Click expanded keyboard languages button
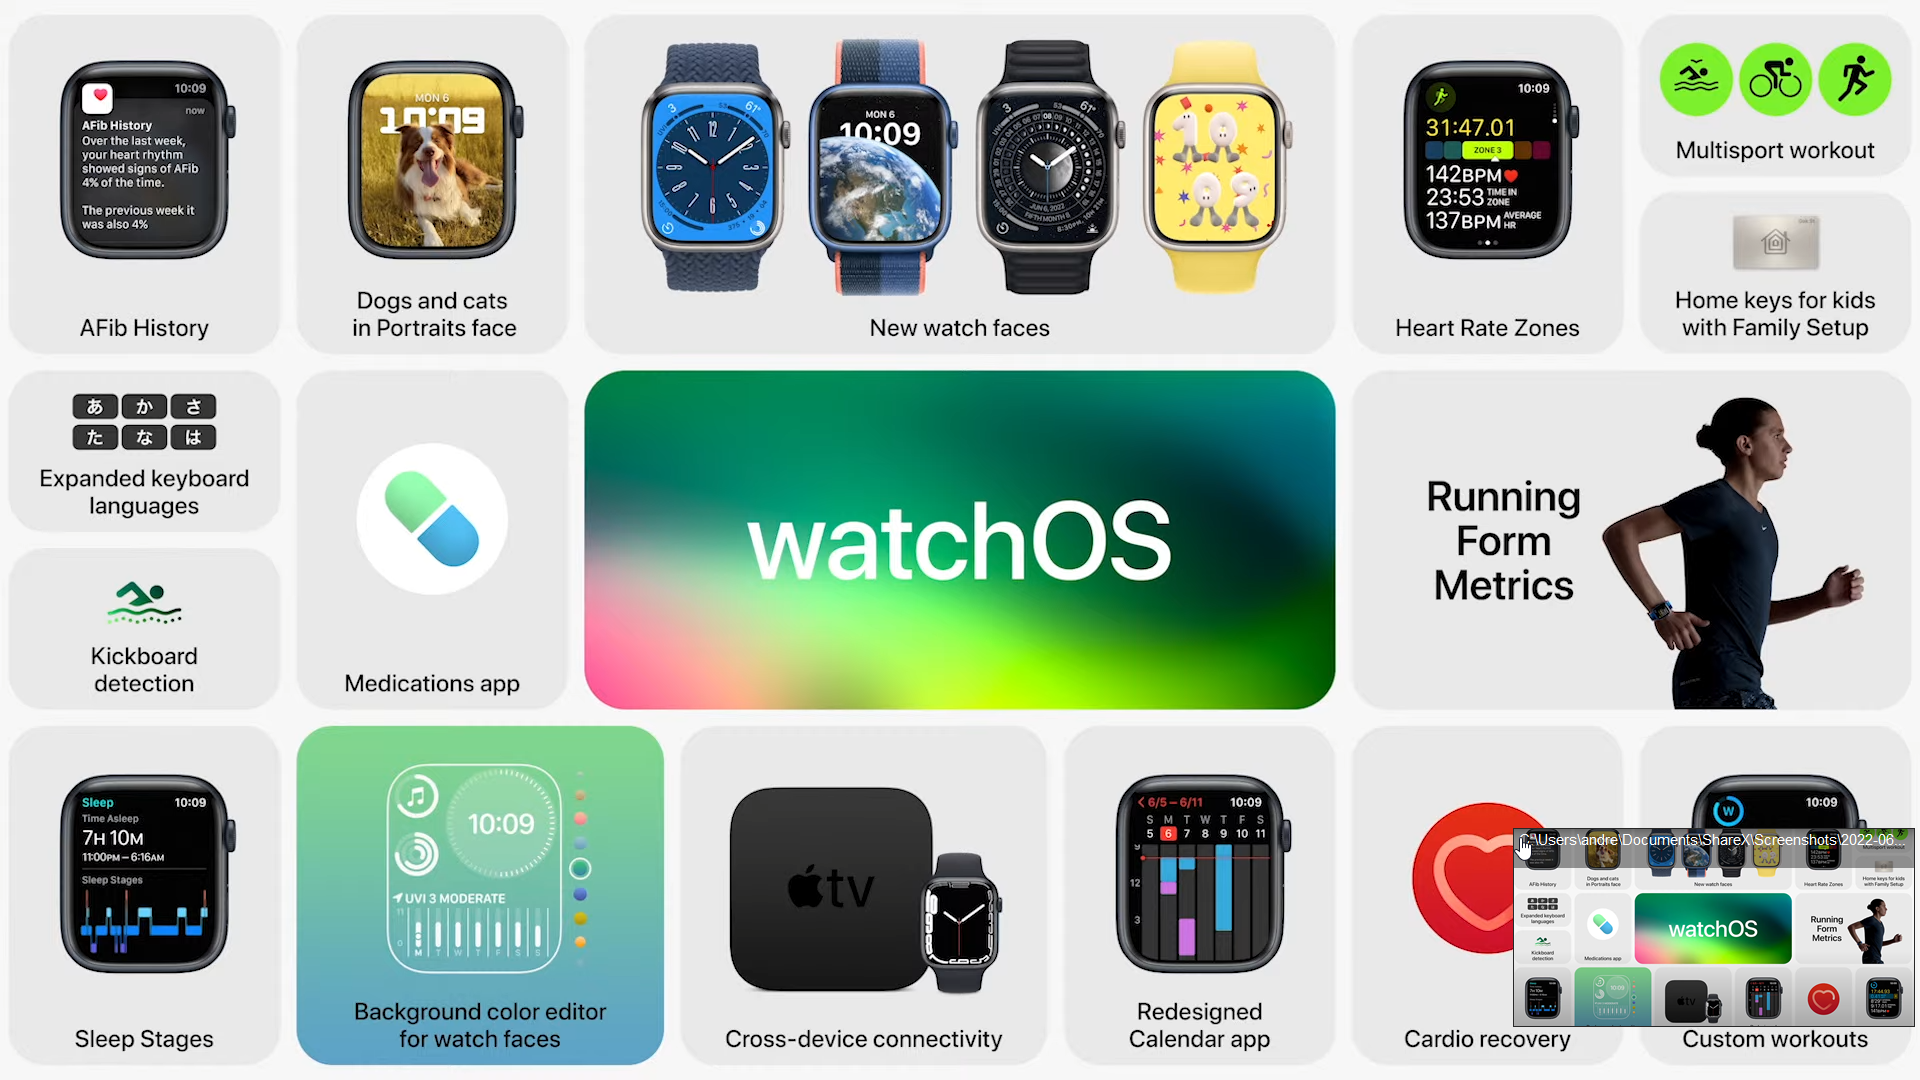The width and height of the screenshot is (1920, 1080). coord(145,454)
